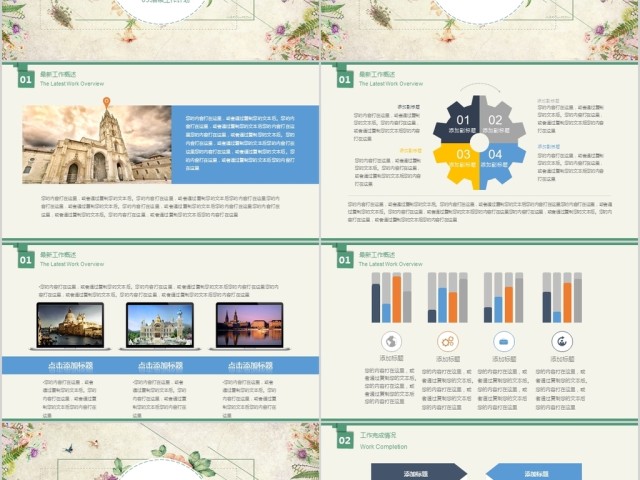Click the 工作完成情况 slide title
The width and height of the screenshot is (640, 480).
click(378, 436)
